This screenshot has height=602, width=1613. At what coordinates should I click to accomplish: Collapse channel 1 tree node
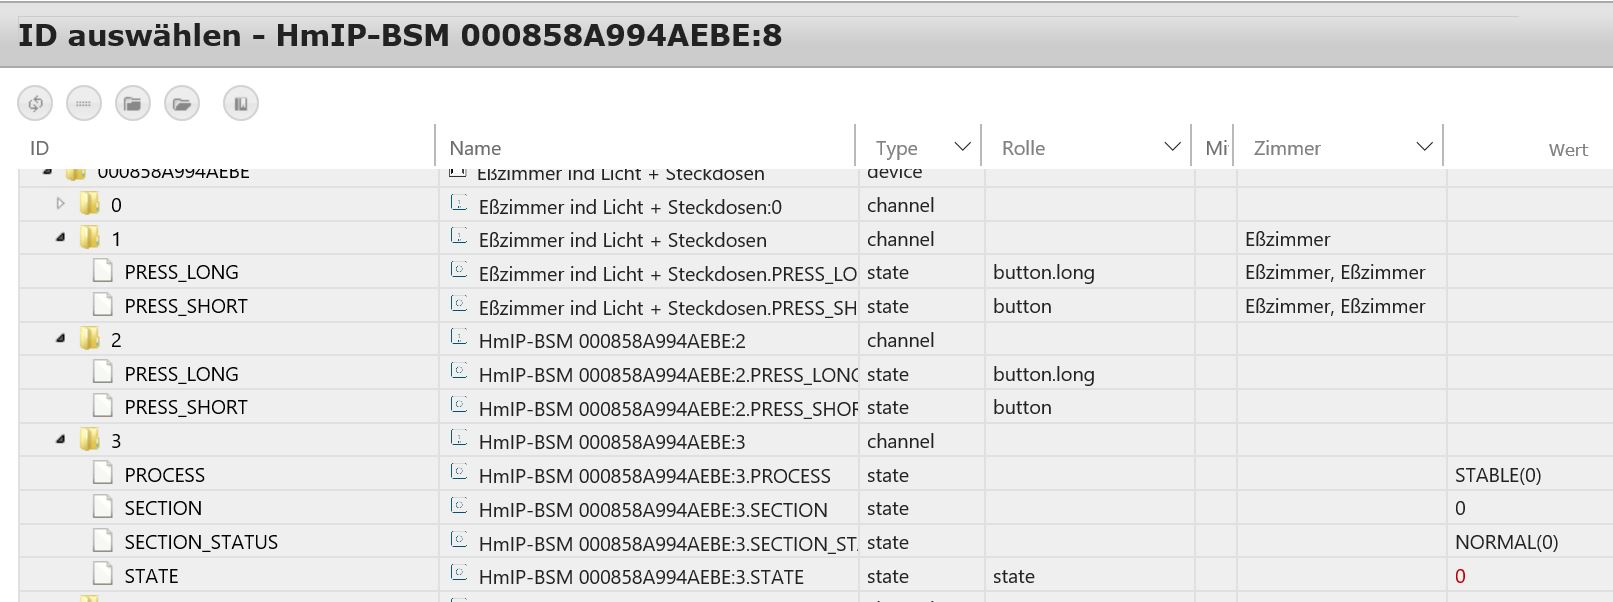coord(61,238)
